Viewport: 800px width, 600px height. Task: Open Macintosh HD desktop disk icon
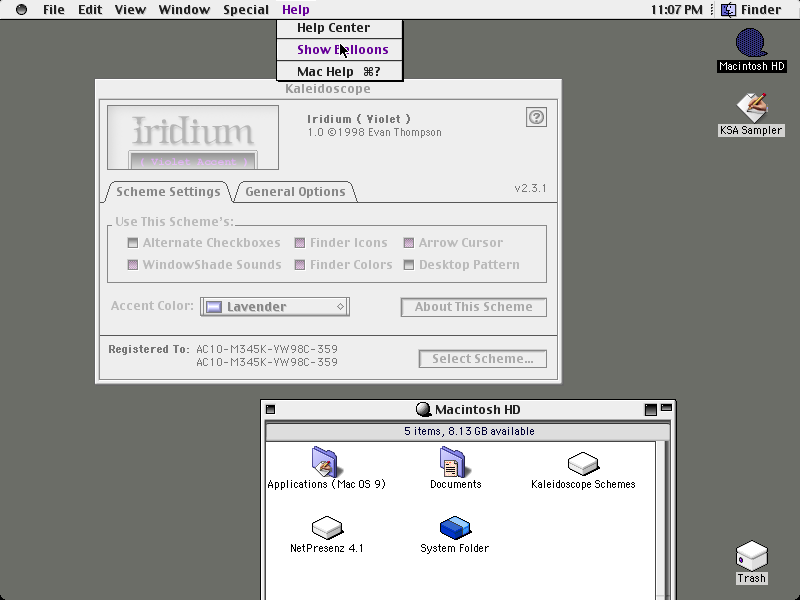pos(751,43)
